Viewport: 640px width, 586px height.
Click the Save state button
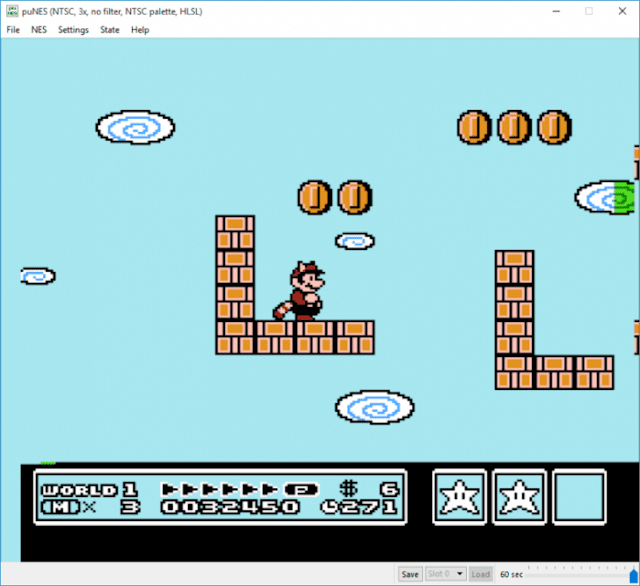point(410,574)
